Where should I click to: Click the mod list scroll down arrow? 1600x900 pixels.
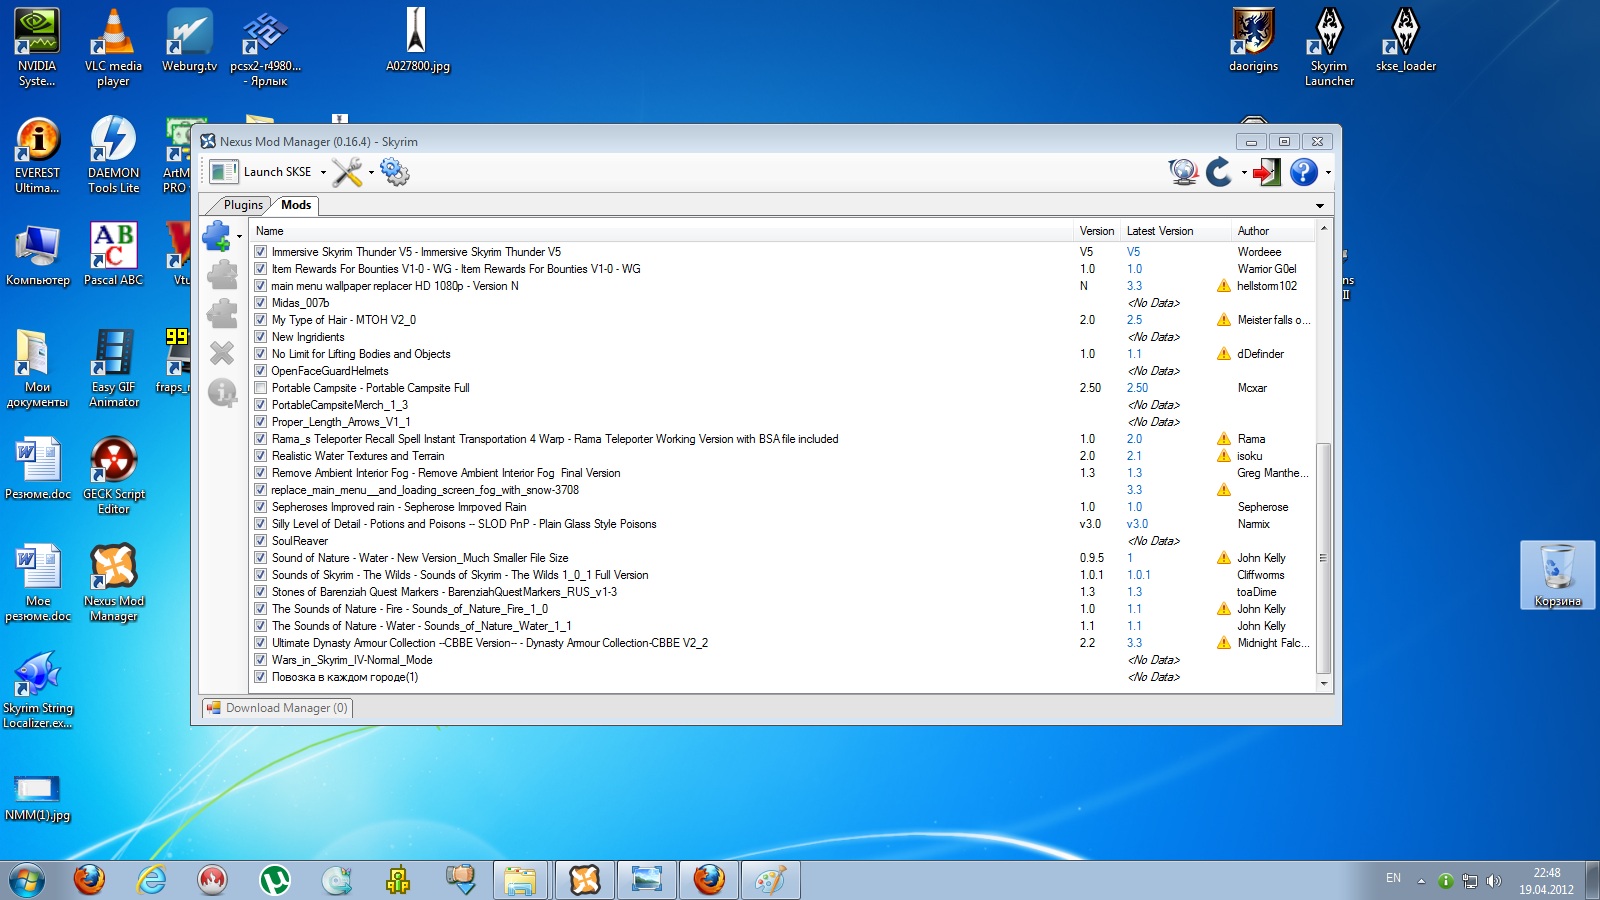(x=1324, y=684)
